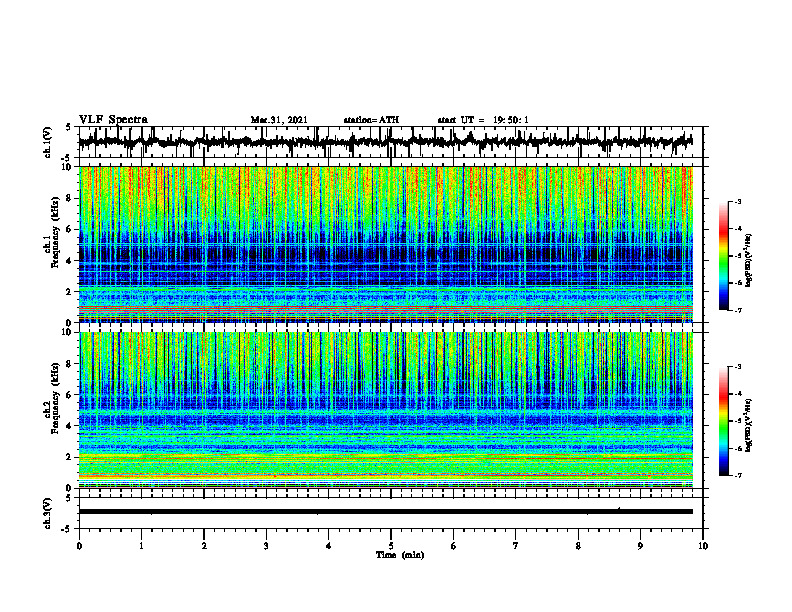
Task: Click the ch.1 spectrogram color scale bar
Action: (x=724, y=256)
